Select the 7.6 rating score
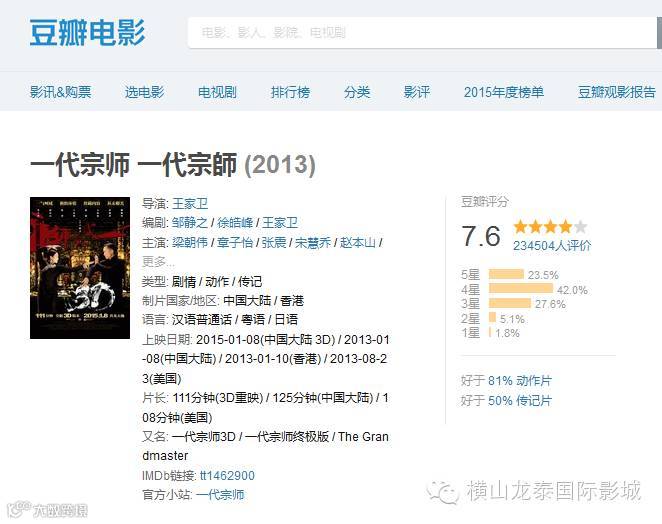 point(481,236)
